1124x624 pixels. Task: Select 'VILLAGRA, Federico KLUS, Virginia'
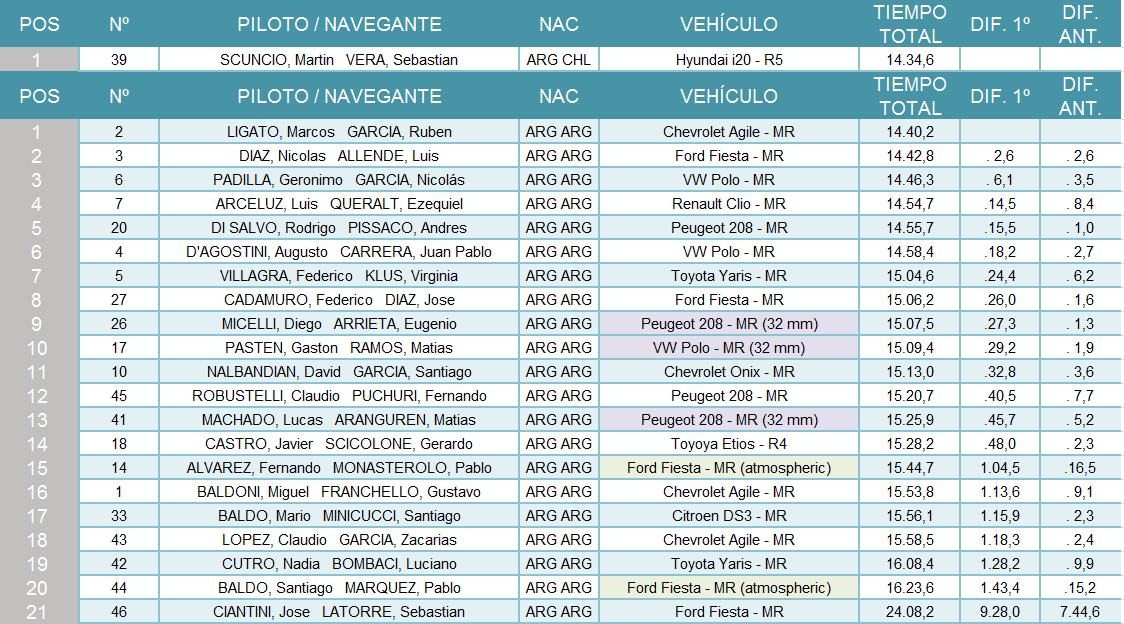click(338, 276)
